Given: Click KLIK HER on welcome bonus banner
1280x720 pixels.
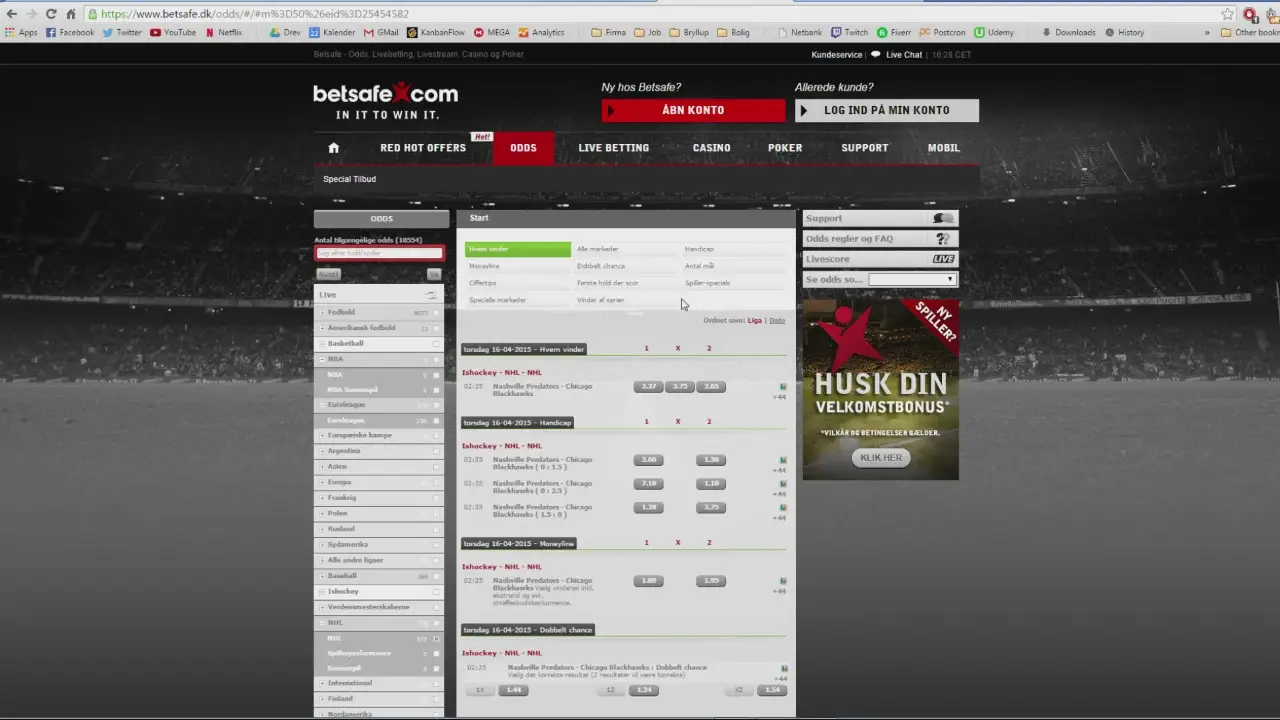Looking at the screenshot, I should point(881,458).
